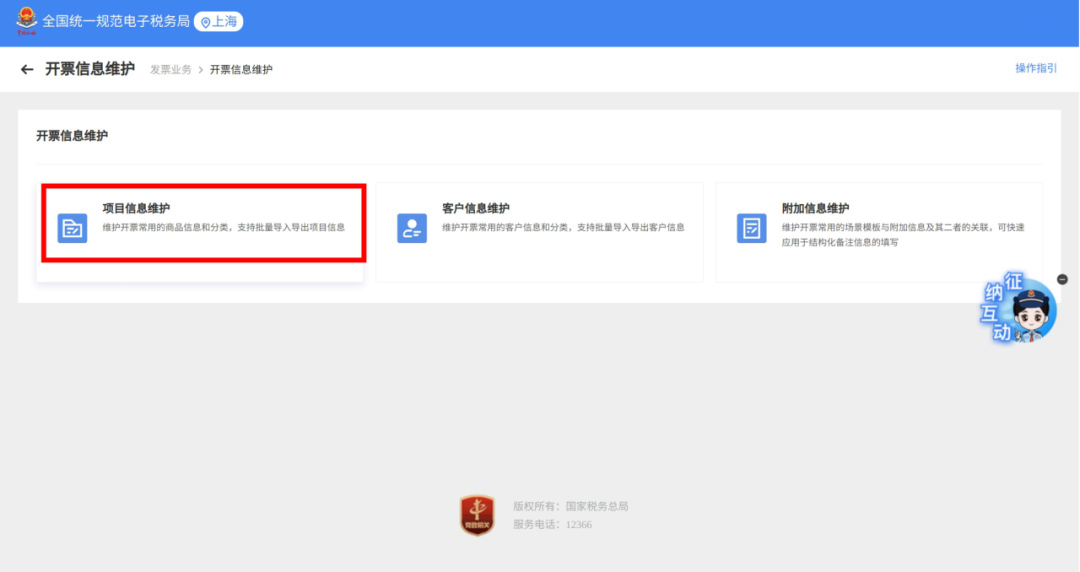Image resolution: width=1080 pixels, height=572 pixels.
Task: Click 客户信息维护 description text
Action: coord(563,227)
